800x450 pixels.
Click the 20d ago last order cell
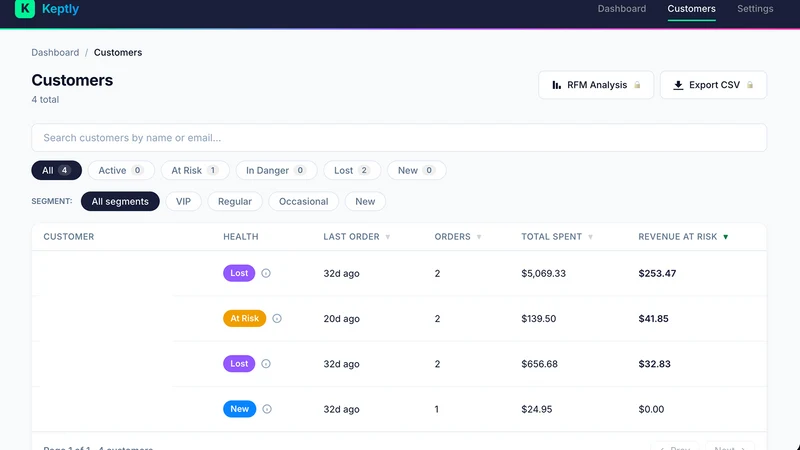pyautogui.click(x=341, y=319)
